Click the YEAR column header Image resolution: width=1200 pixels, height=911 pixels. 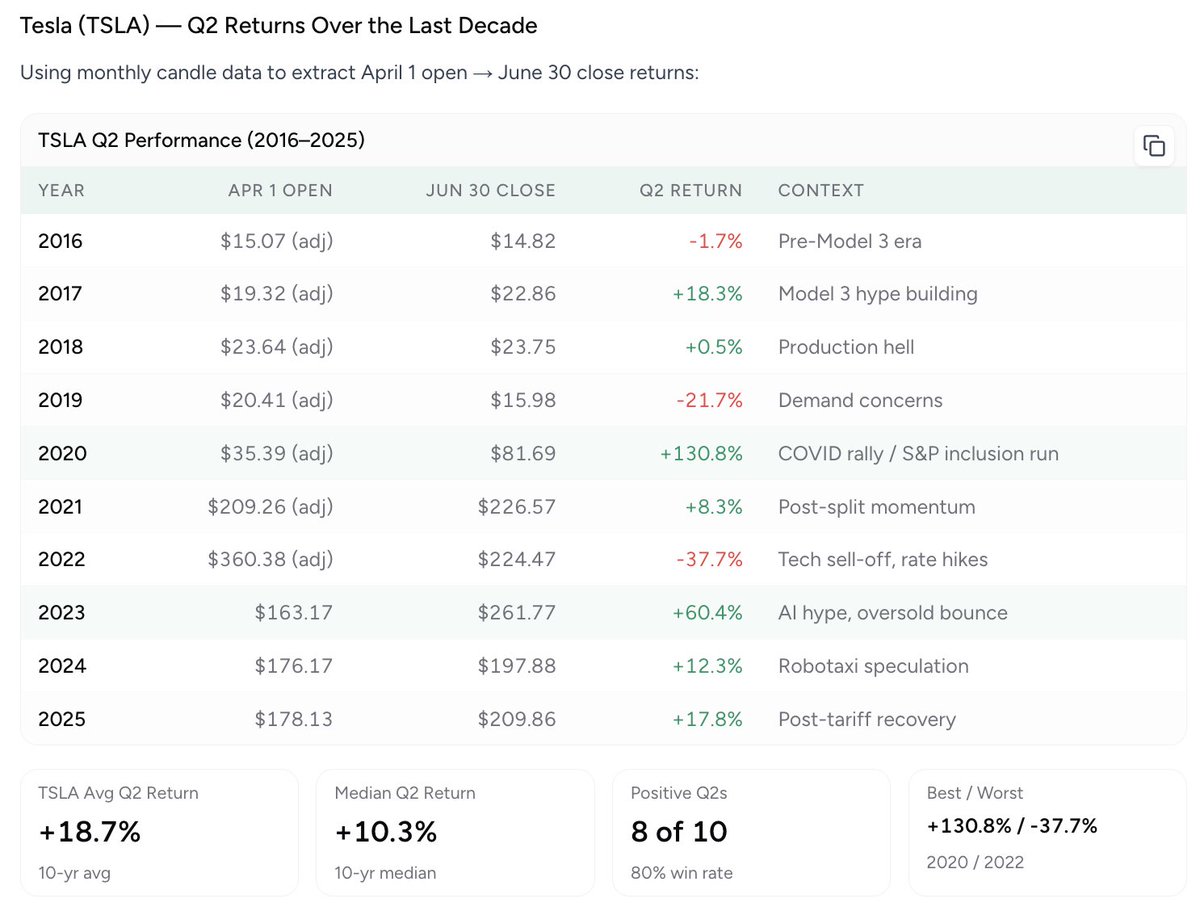(x=61, y=190)
